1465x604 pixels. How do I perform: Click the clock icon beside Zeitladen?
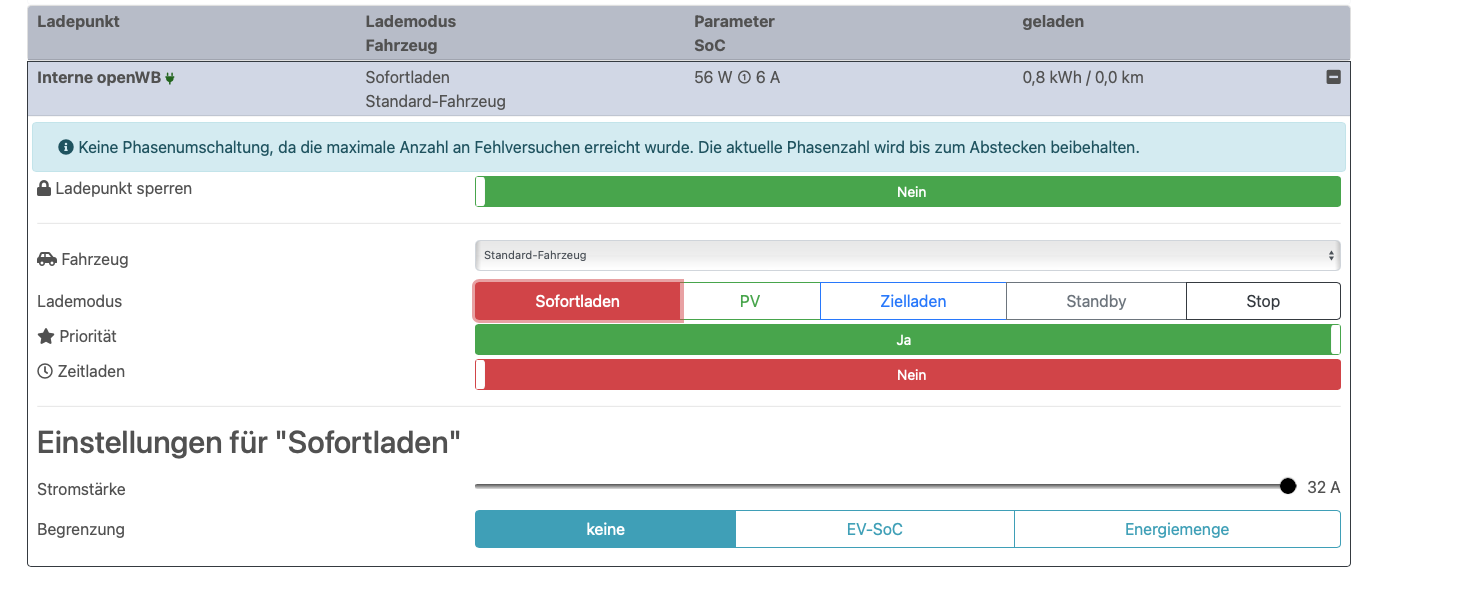tap(45, 372)
